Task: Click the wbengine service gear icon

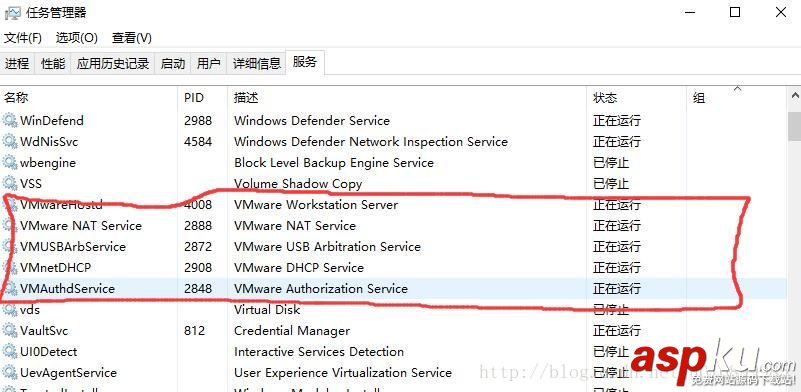Action: pos(10,163)
